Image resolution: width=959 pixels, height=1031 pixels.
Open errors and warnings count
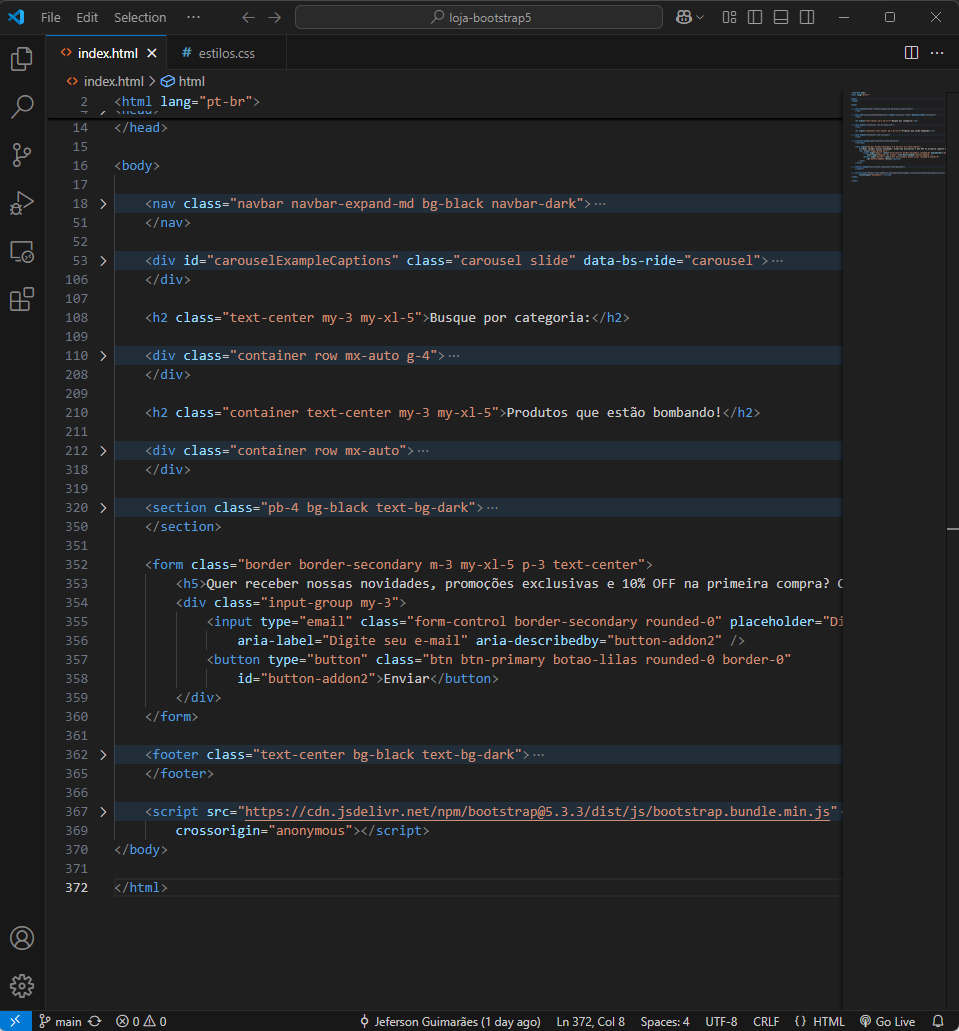click(x=141, y=1021)
